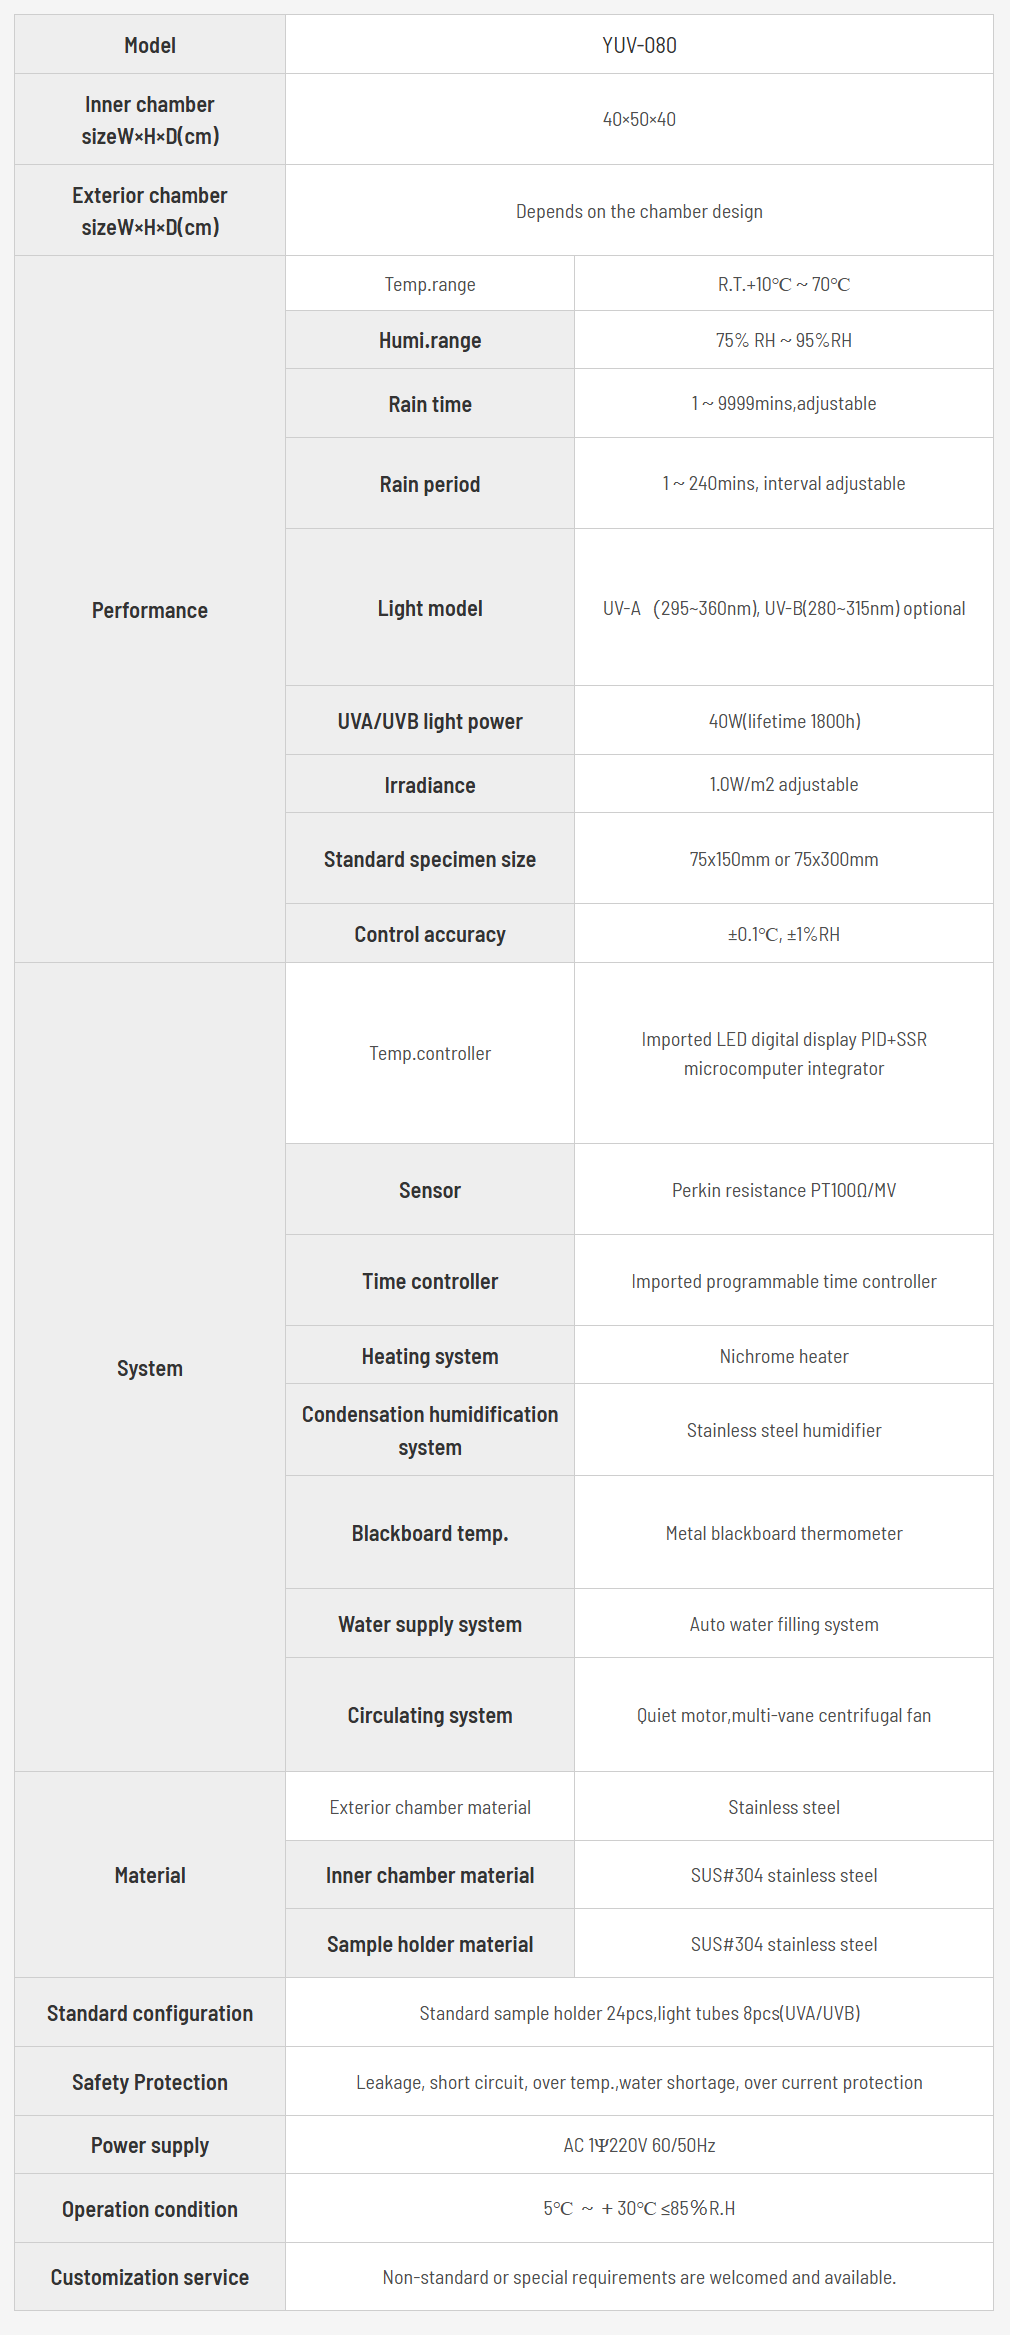The height and width of the screenshot is (2335, 1010).
Task: Select the Humi.range row label
Action: click(x=430, y=340)
